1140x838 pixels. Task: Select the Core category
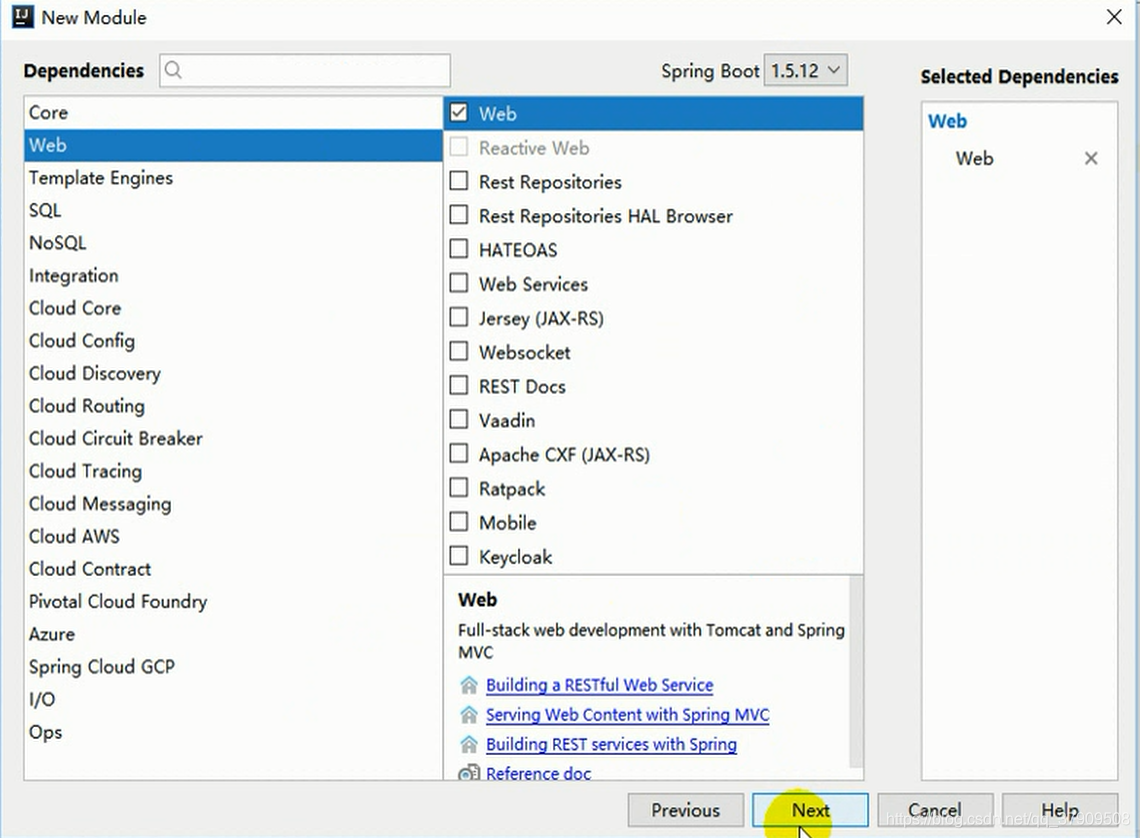233,113
